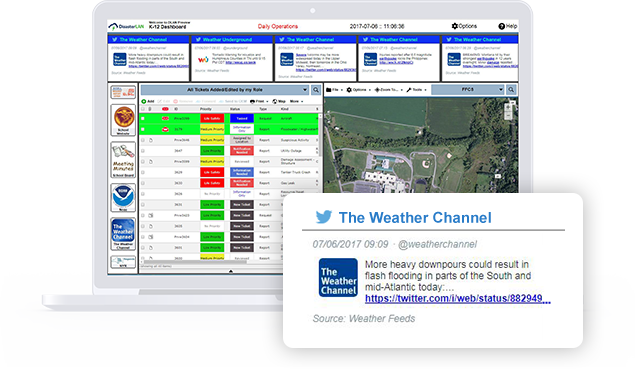Tick the select-all checkbox in table header
This screenshot has height=369, width=635.
pos(143,109)
